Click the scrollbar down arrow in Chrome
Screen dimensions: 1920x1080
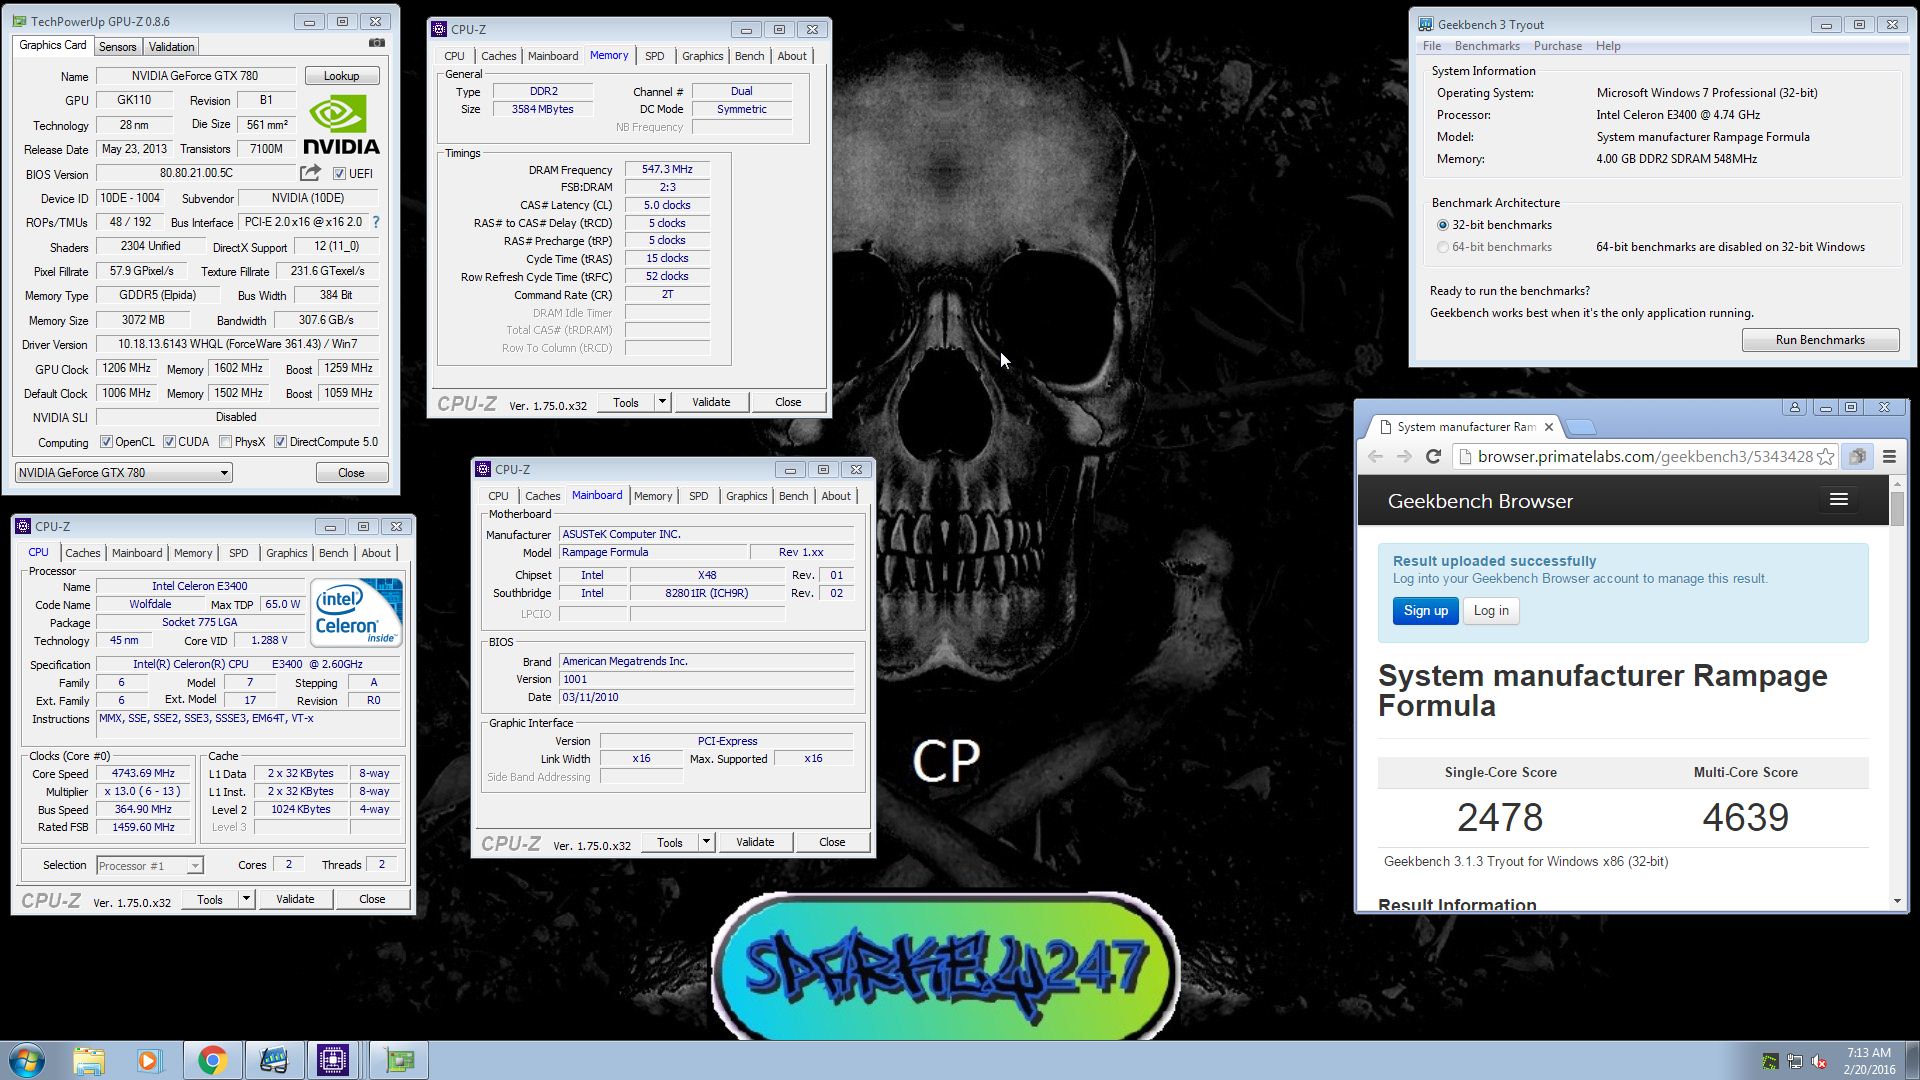point(1897,901)
